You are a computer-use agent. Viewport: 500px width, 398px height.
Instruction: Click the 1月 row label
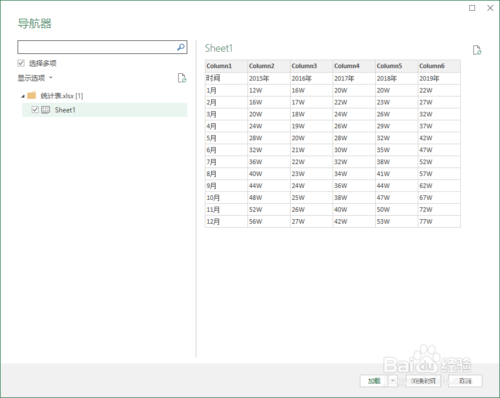226,90
